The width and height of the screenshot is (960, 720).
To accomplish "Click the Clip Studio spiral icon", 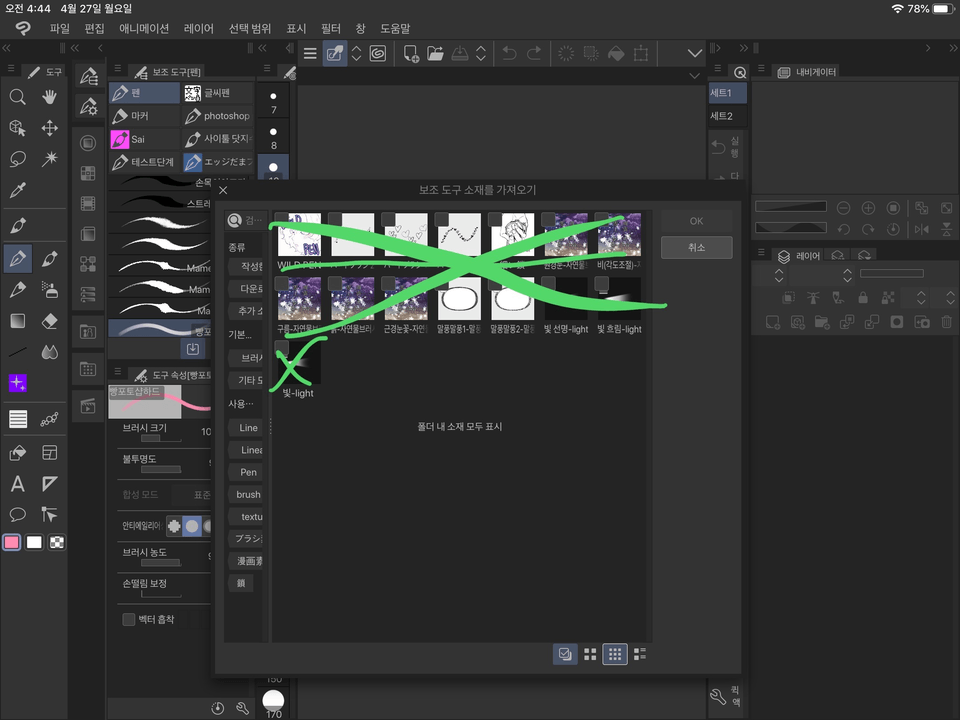I will click(x=378, y=54).
